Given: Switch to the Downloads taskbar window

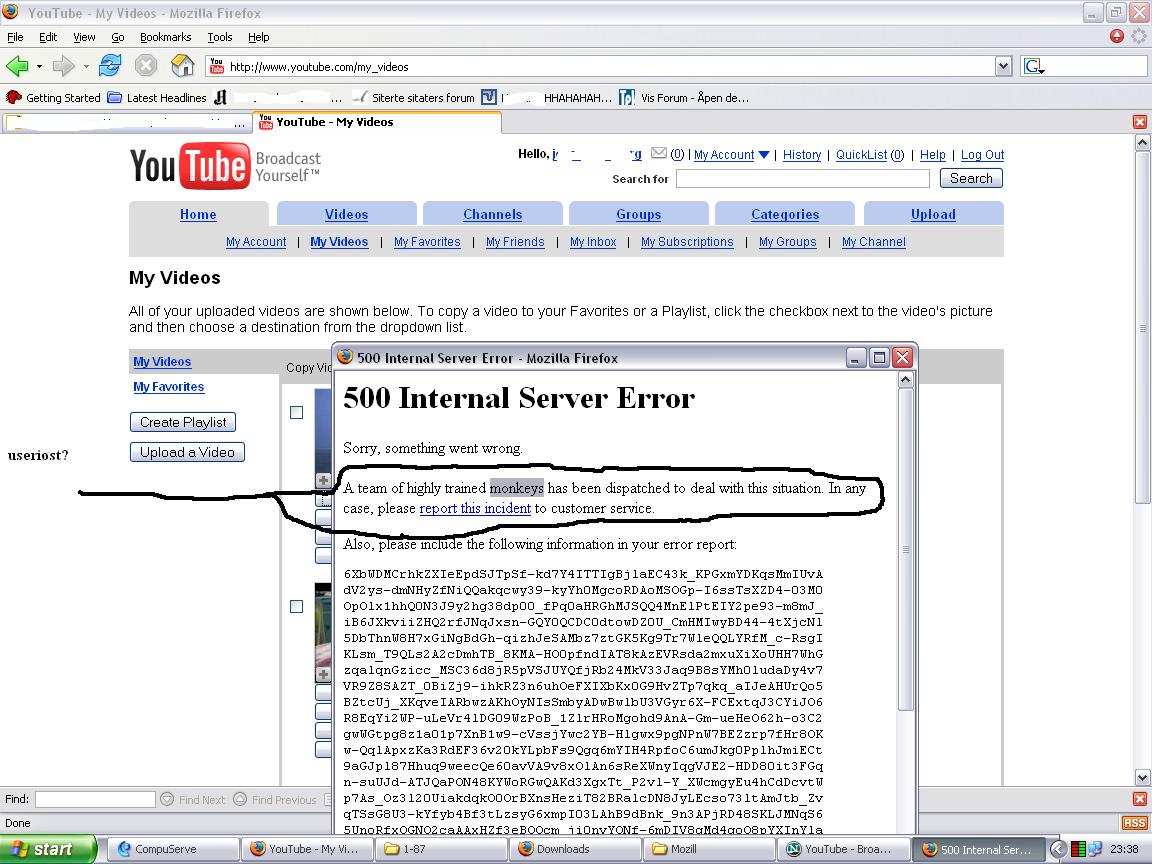Looking at the screenshot, I should (577, 849).
